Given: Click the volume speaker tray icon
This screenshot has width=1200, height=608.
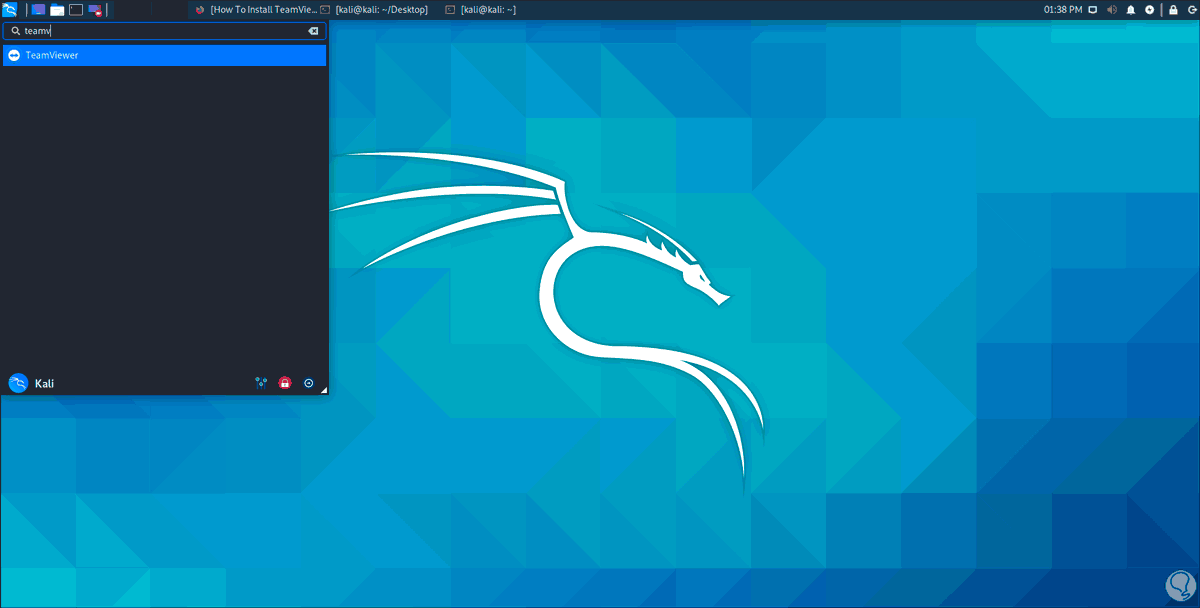Looking at the screenshot, I should [x=1112, y=9].
